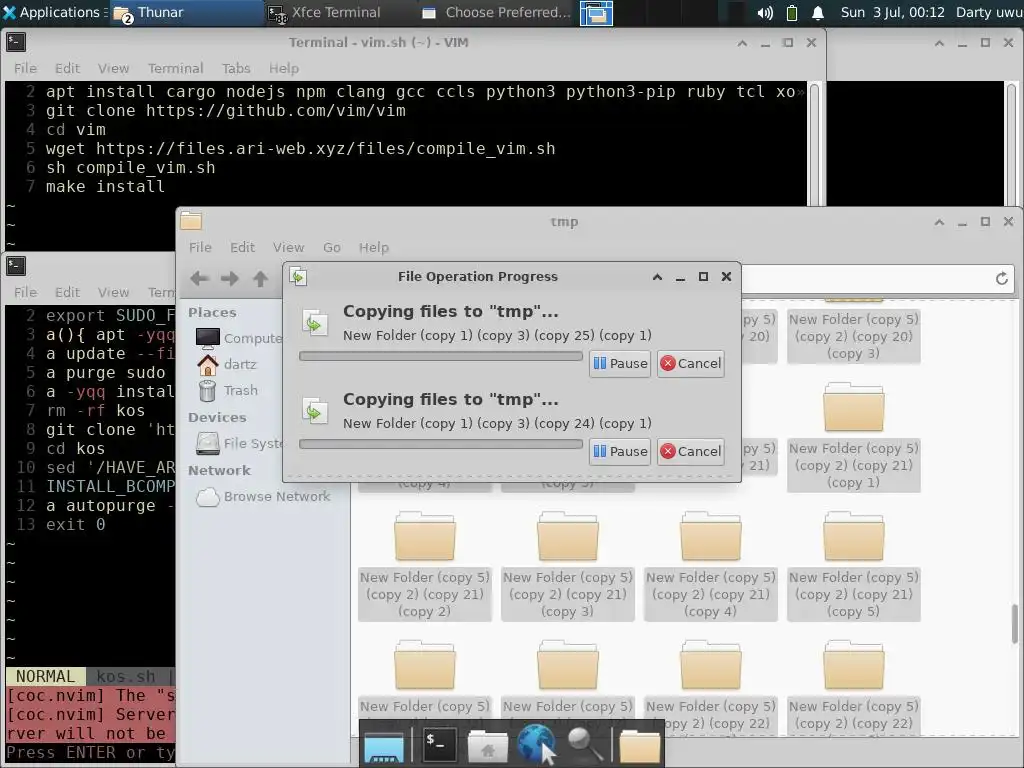Screen dimensions: 1024x768
Task: Show desktop from the bottom dock
Action: pyautogui.click(x=383, y=746)
